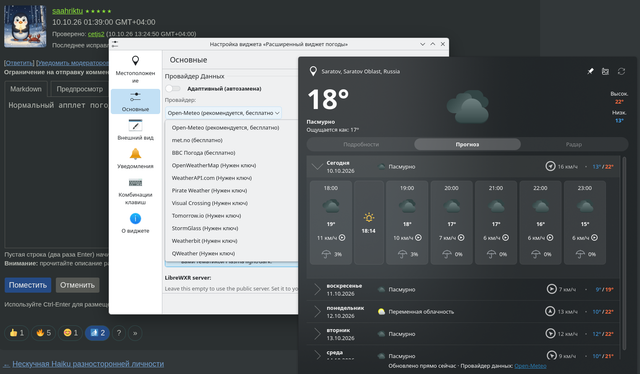The image size is (640, 374).
Task: Expand the понедельник 12.10.2026 forecast
Action: pos(317,311)
